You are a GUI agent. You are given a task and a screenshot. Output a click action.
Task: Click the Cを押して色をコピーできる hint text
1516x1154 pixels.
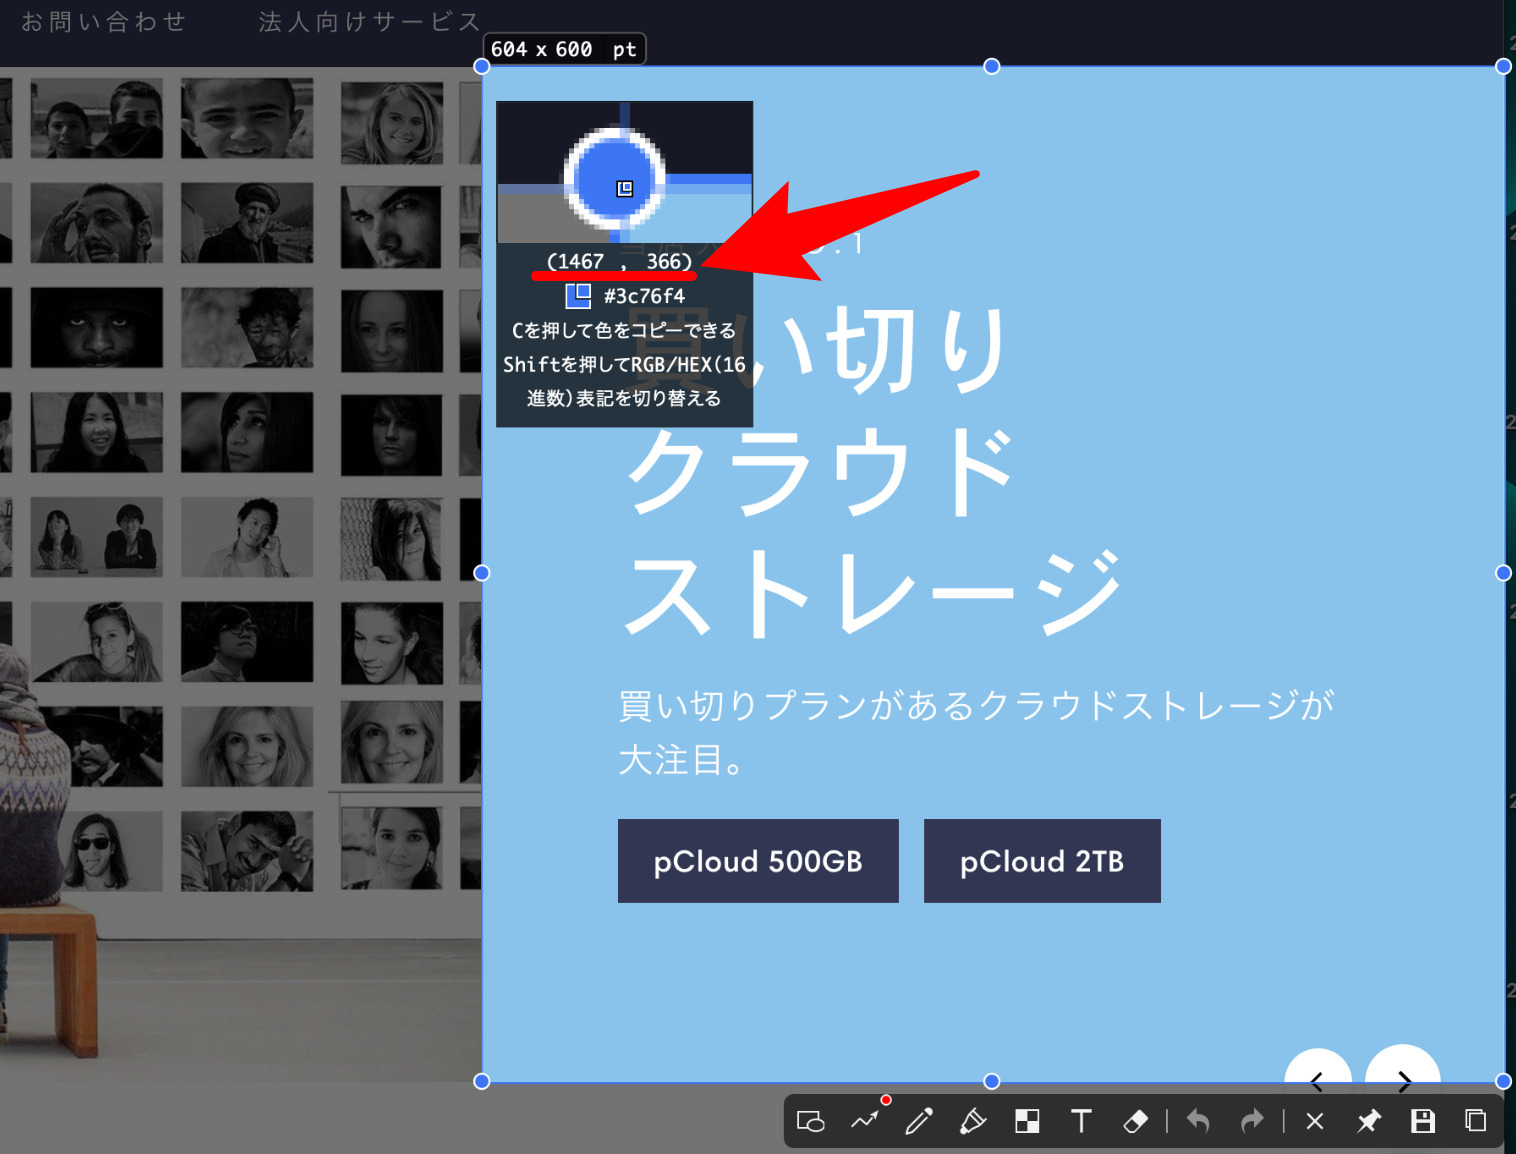pos(624,330)
